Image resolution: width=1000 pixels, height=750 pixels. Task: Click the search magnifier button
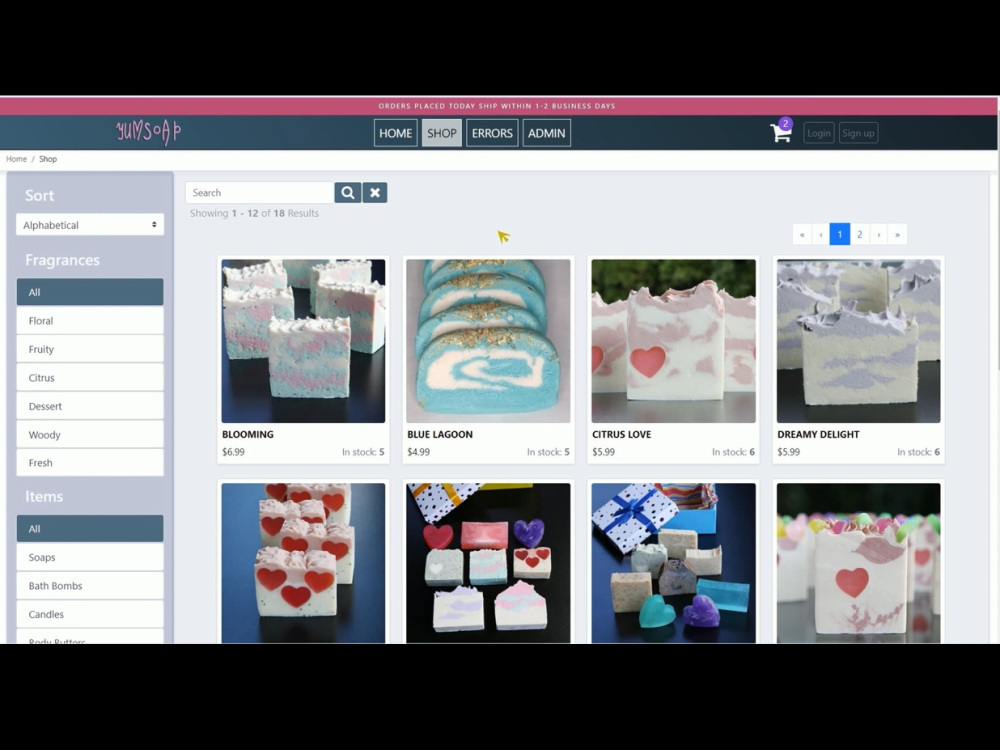(x=348, y=193)
